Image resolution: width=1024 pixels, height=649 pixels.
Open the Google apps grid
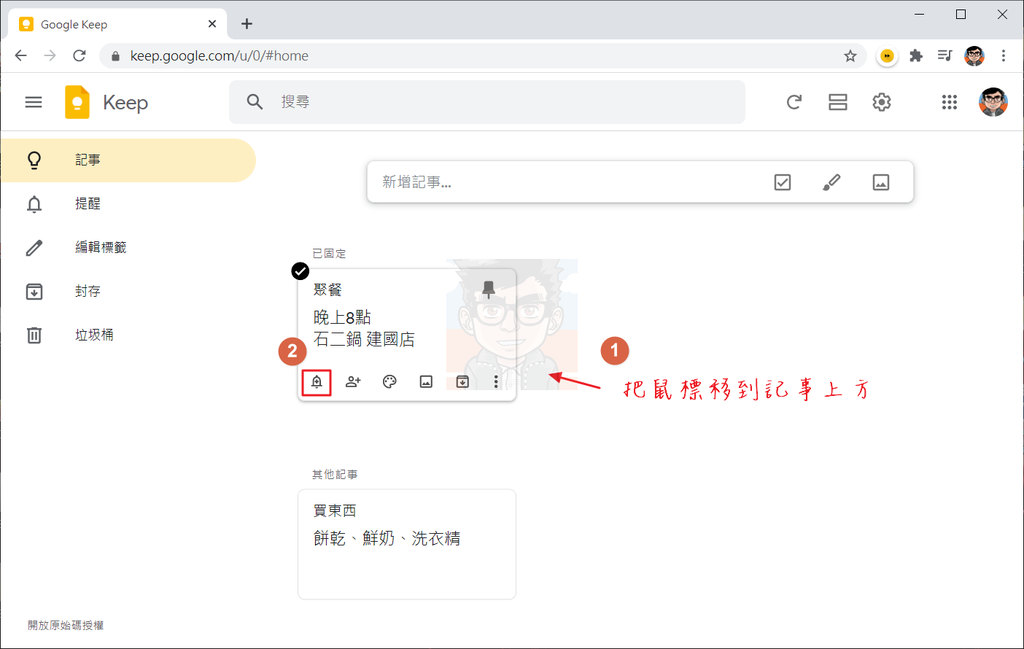pos(949,102)
